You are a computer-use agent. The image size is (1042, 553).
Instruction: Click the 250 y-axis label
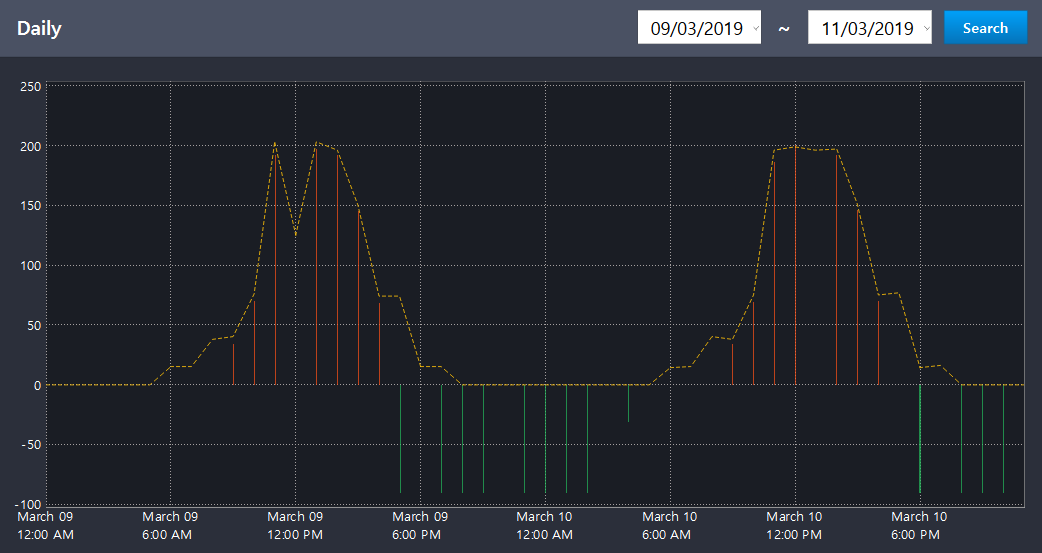point(30,86)
